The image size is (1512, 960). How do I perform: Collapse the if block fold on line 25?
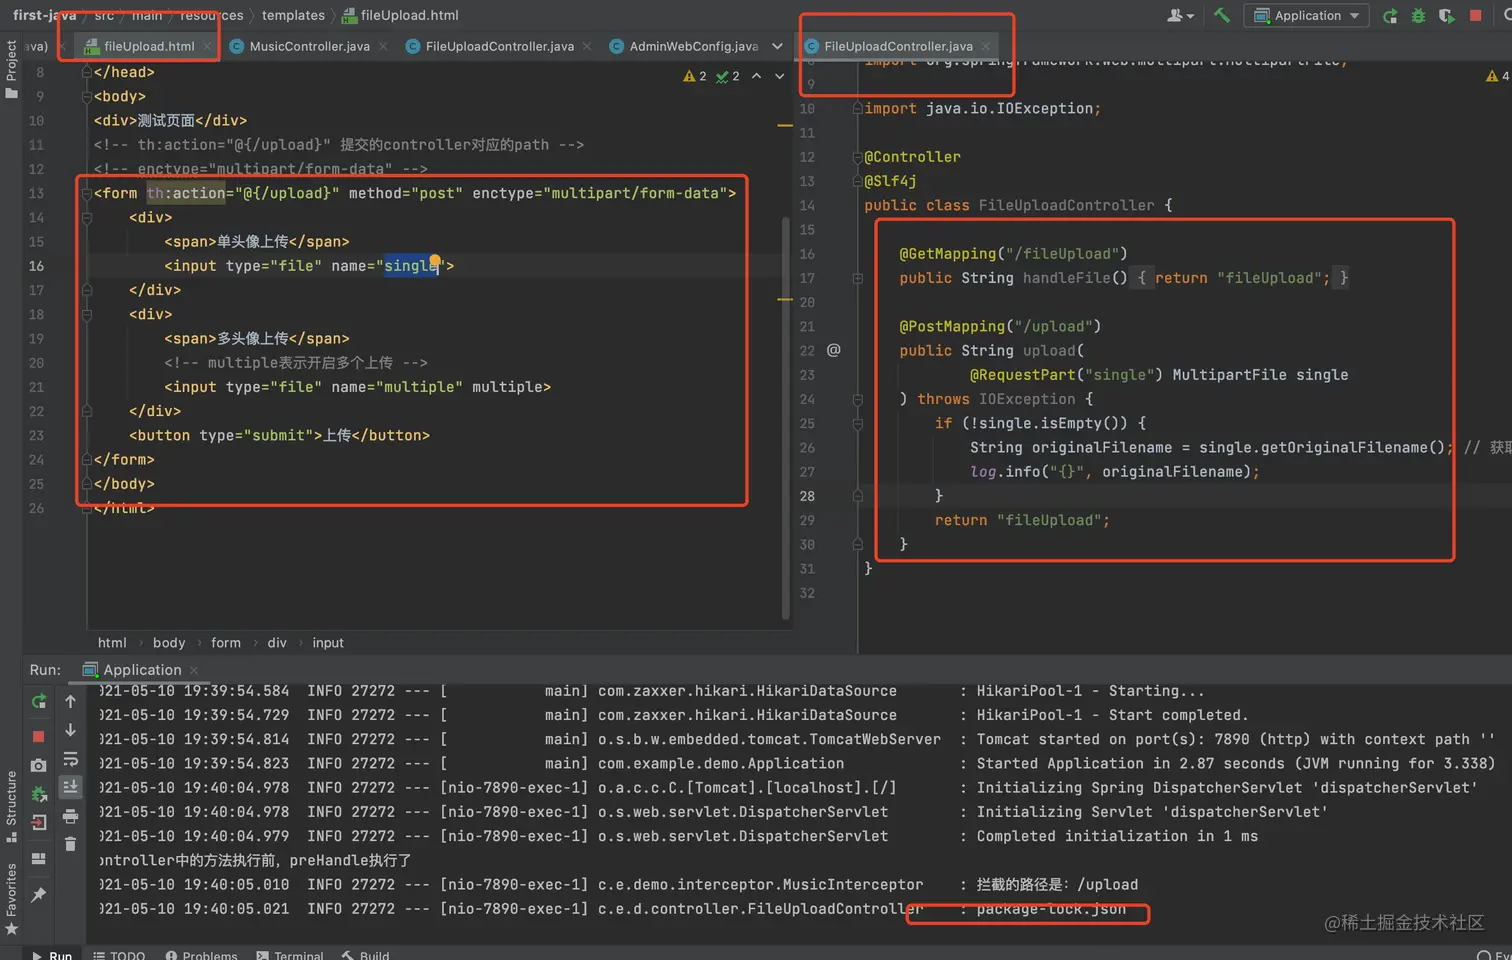857,423
